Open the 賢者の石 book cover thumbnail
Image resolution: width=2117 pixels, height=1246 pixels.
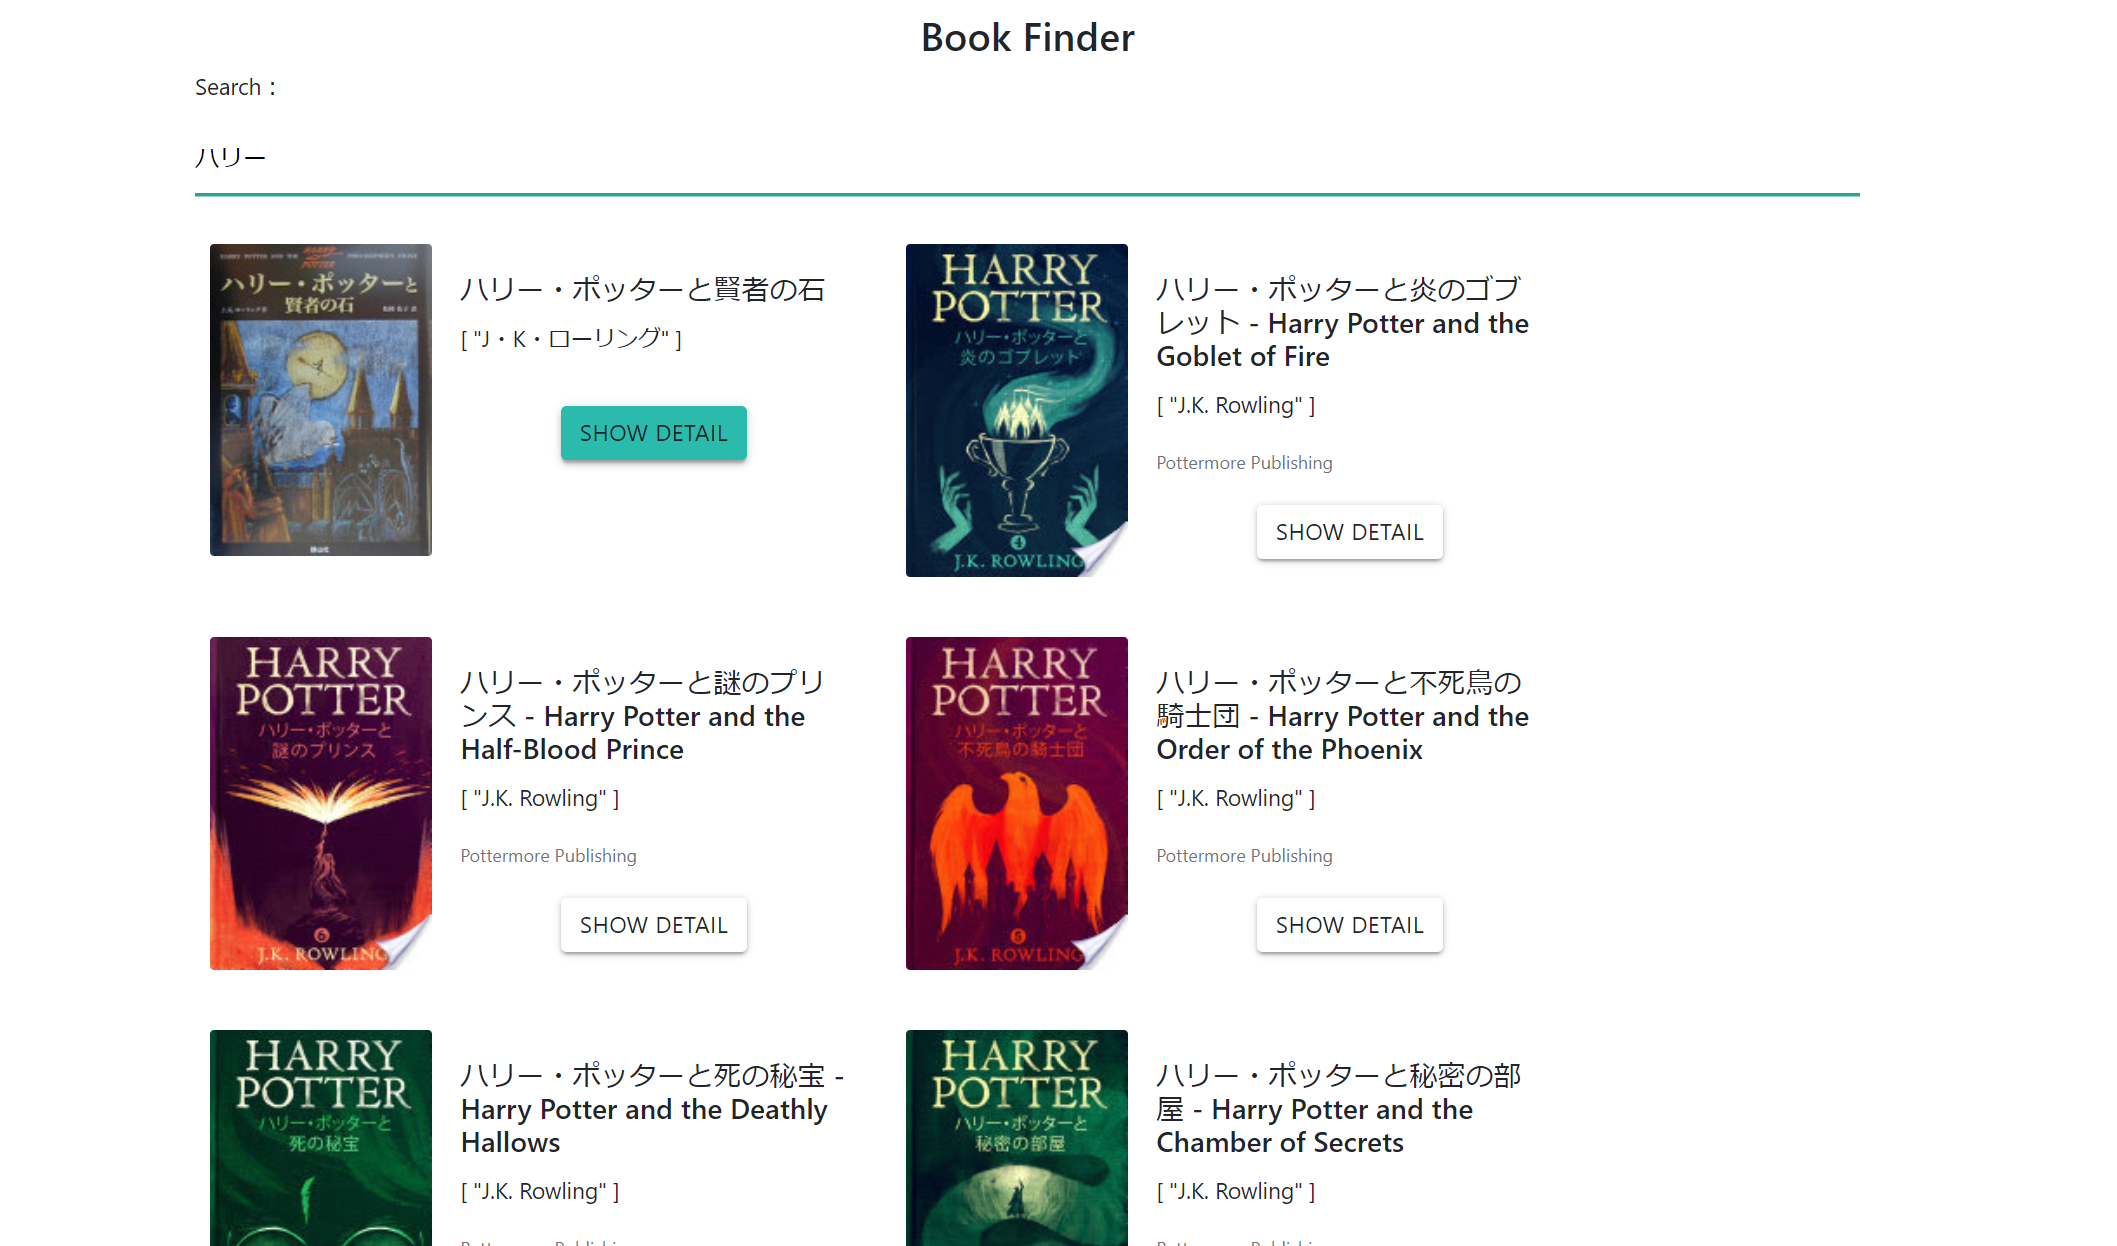(x=321, y=400)
